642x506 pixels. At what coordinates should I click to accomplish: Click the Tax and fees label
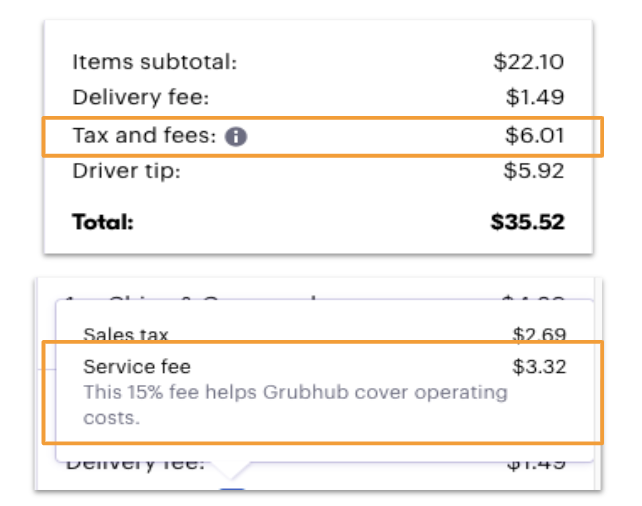point(144,135)
